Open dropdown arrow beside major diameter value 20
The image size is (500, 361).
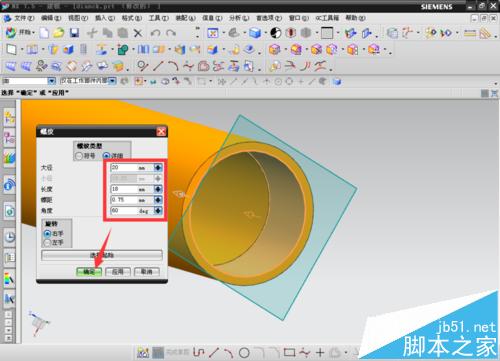click(x=158, y=168)
